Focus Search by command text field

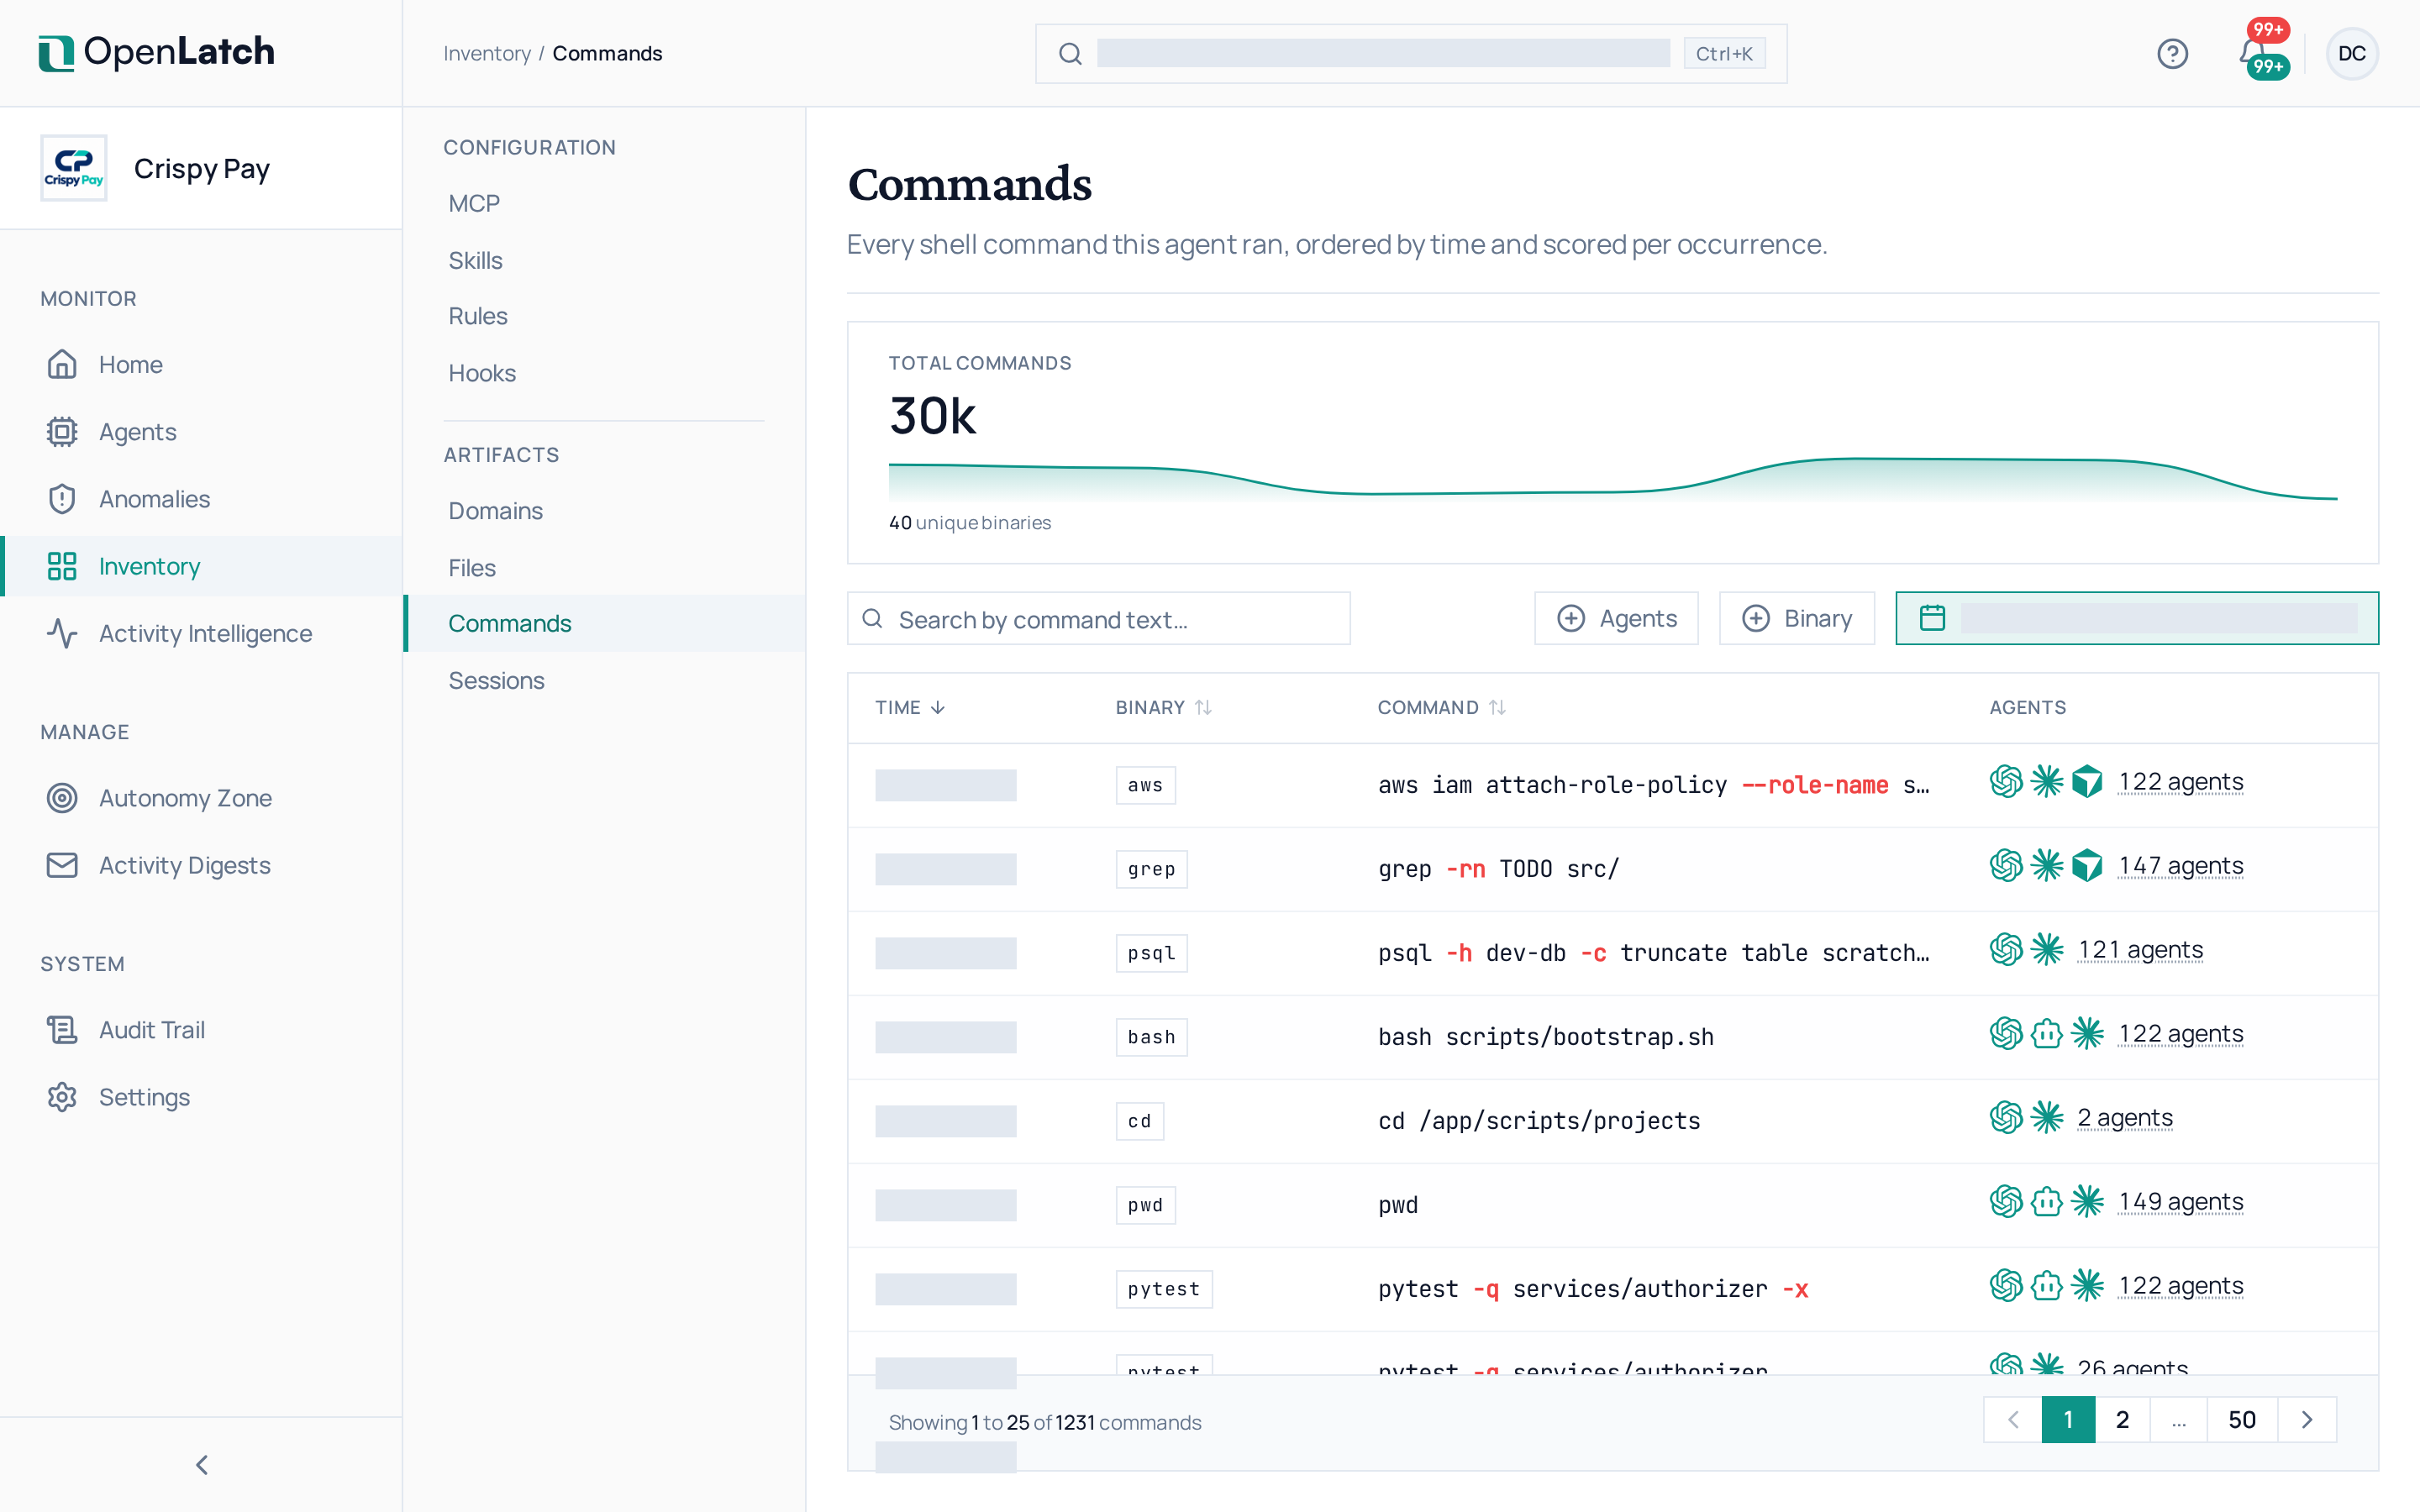(1098, 619)
